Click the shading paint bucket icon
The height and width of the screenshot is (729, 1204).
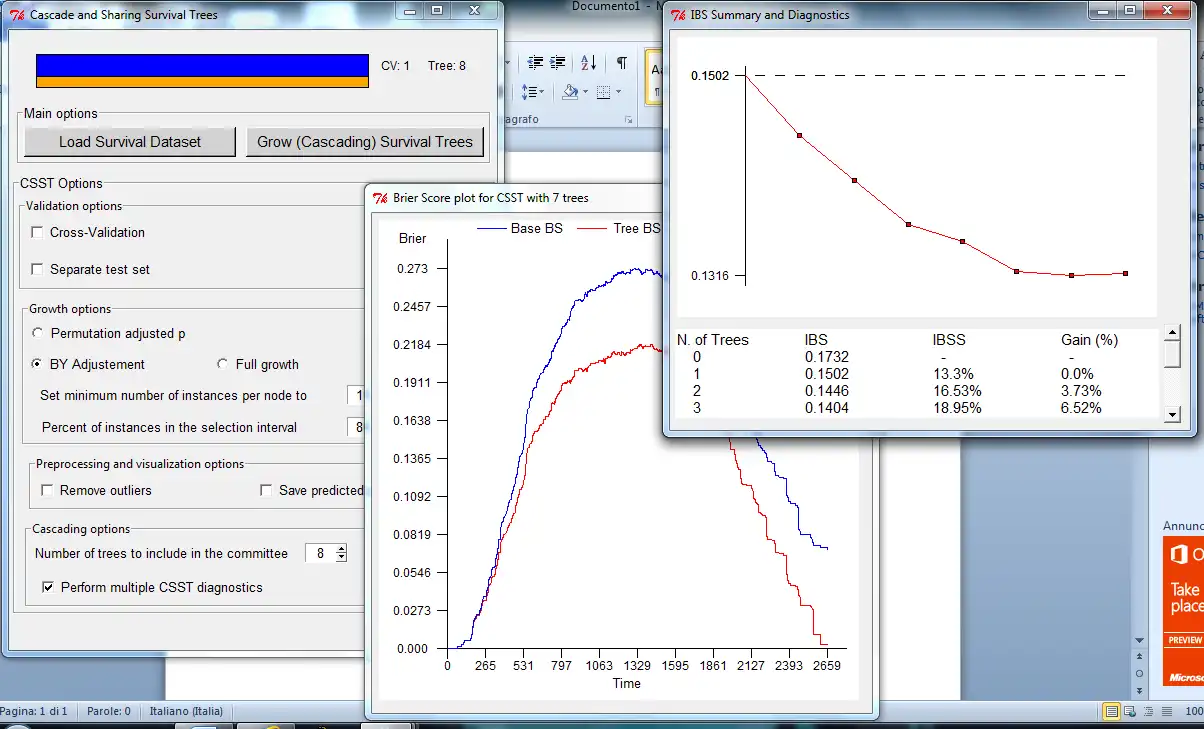pyautogui.click(x=569, y=92)
